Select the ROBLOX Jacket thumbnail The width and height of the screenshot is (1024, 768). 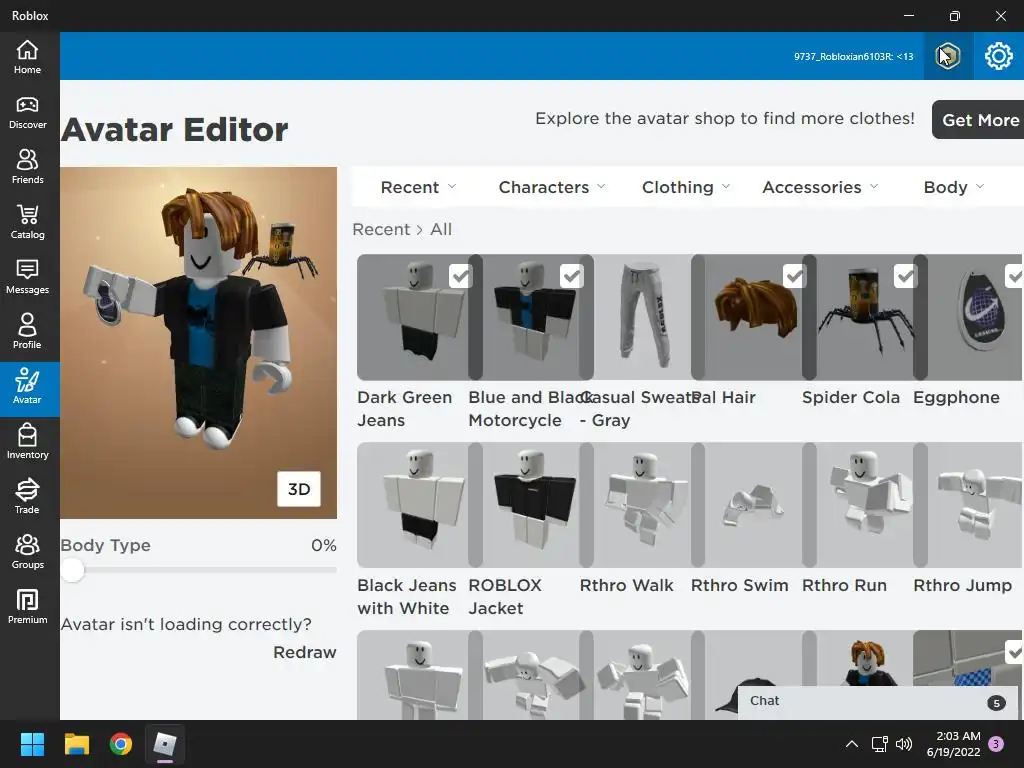click(x=531, y=505)
